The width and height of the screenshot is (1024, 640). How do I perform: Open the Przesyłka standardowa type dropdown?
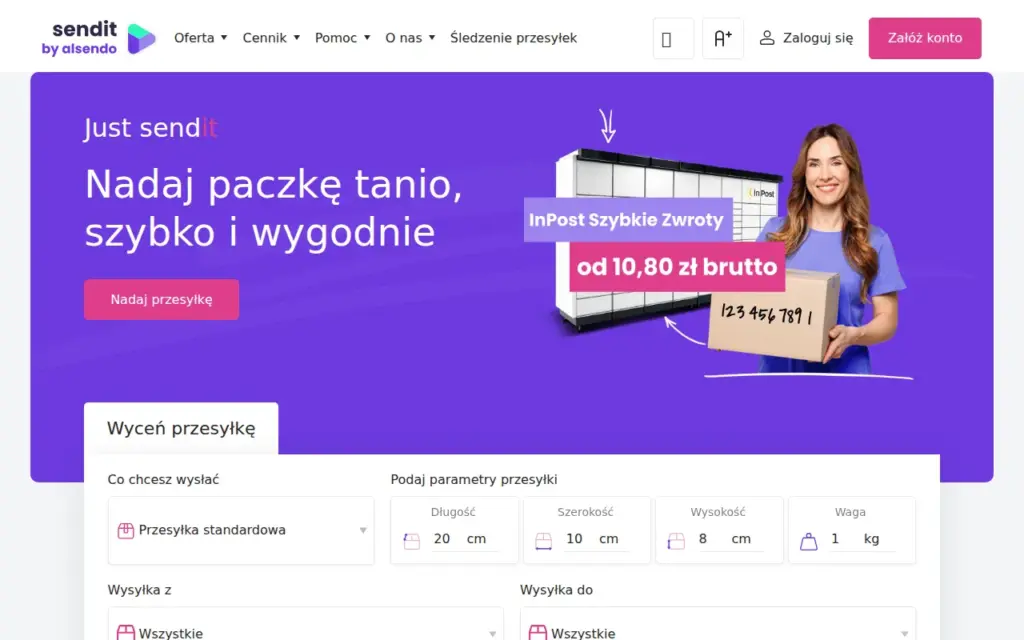pyautogui.click(x=241, y=530)
